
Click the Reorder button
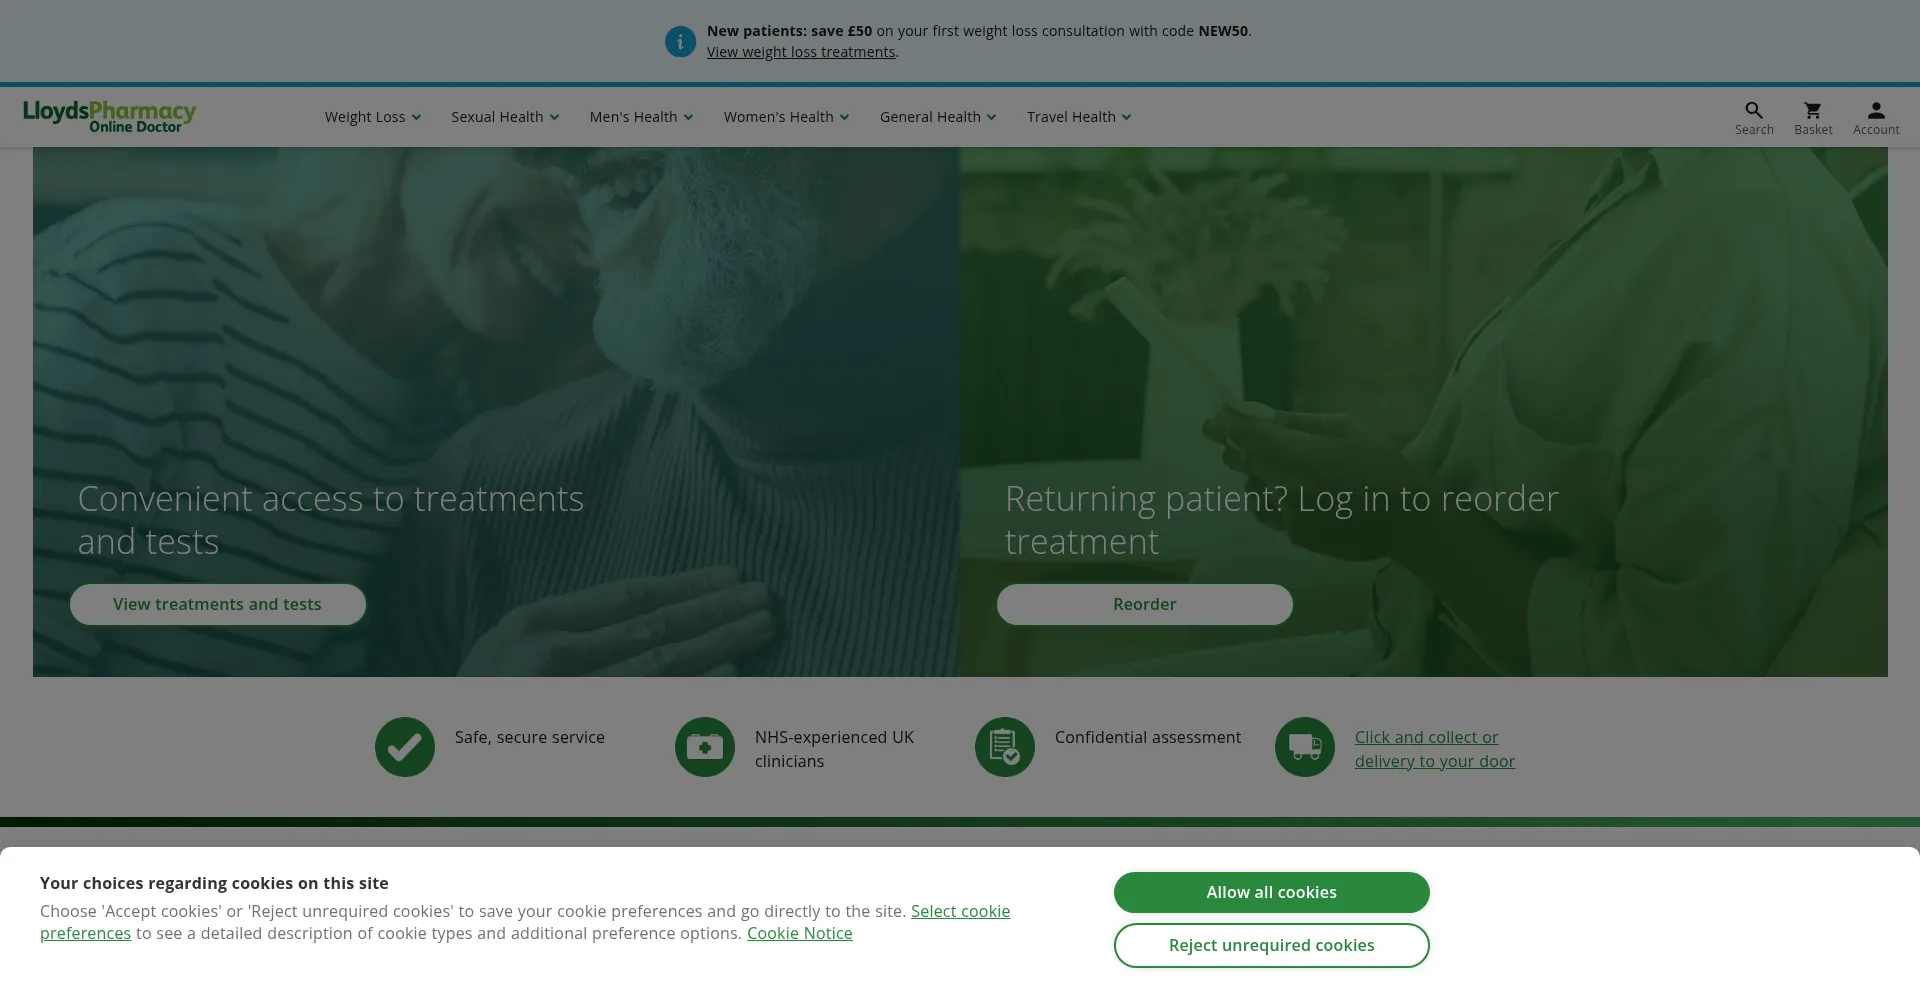(x=1145, y=605)
